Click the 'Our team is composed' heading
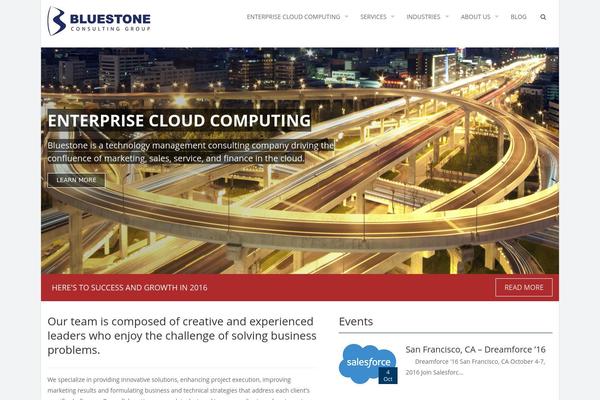The image size is (600, 400). click(x=182, y=336)
